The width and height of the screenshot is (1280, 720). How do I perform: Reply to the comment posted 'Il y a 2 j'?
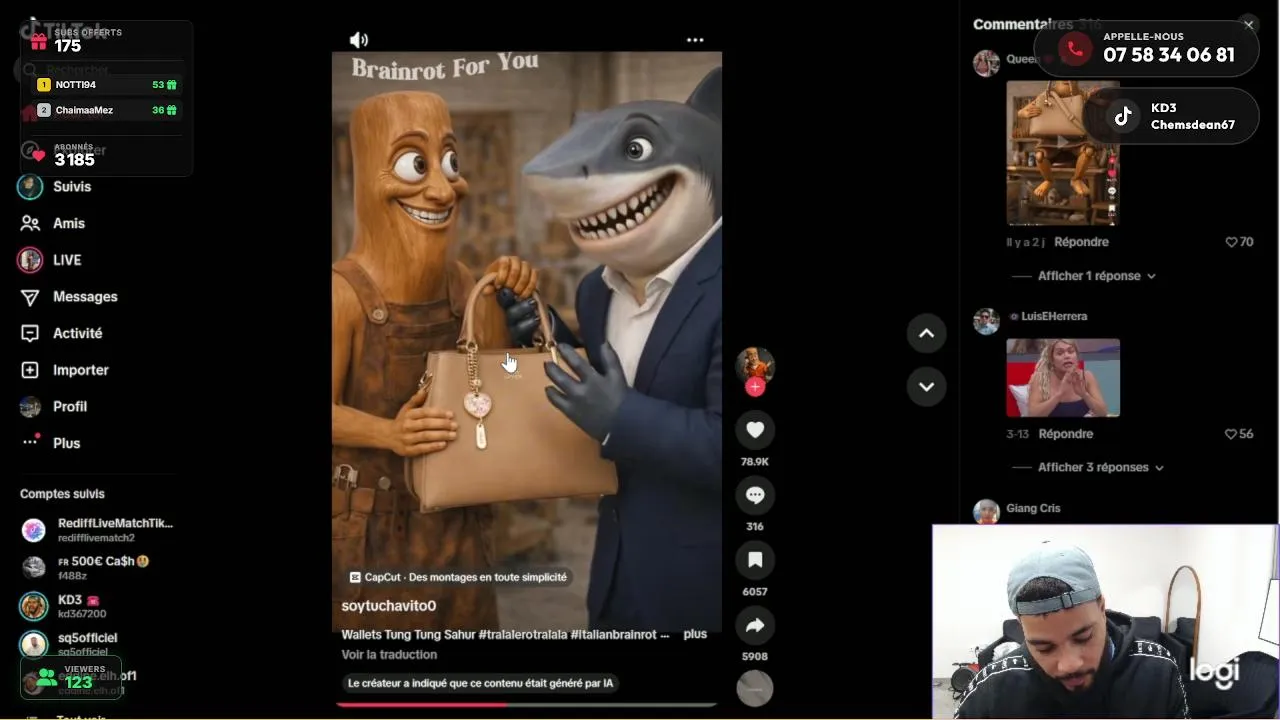click(x=1081, y=242)
